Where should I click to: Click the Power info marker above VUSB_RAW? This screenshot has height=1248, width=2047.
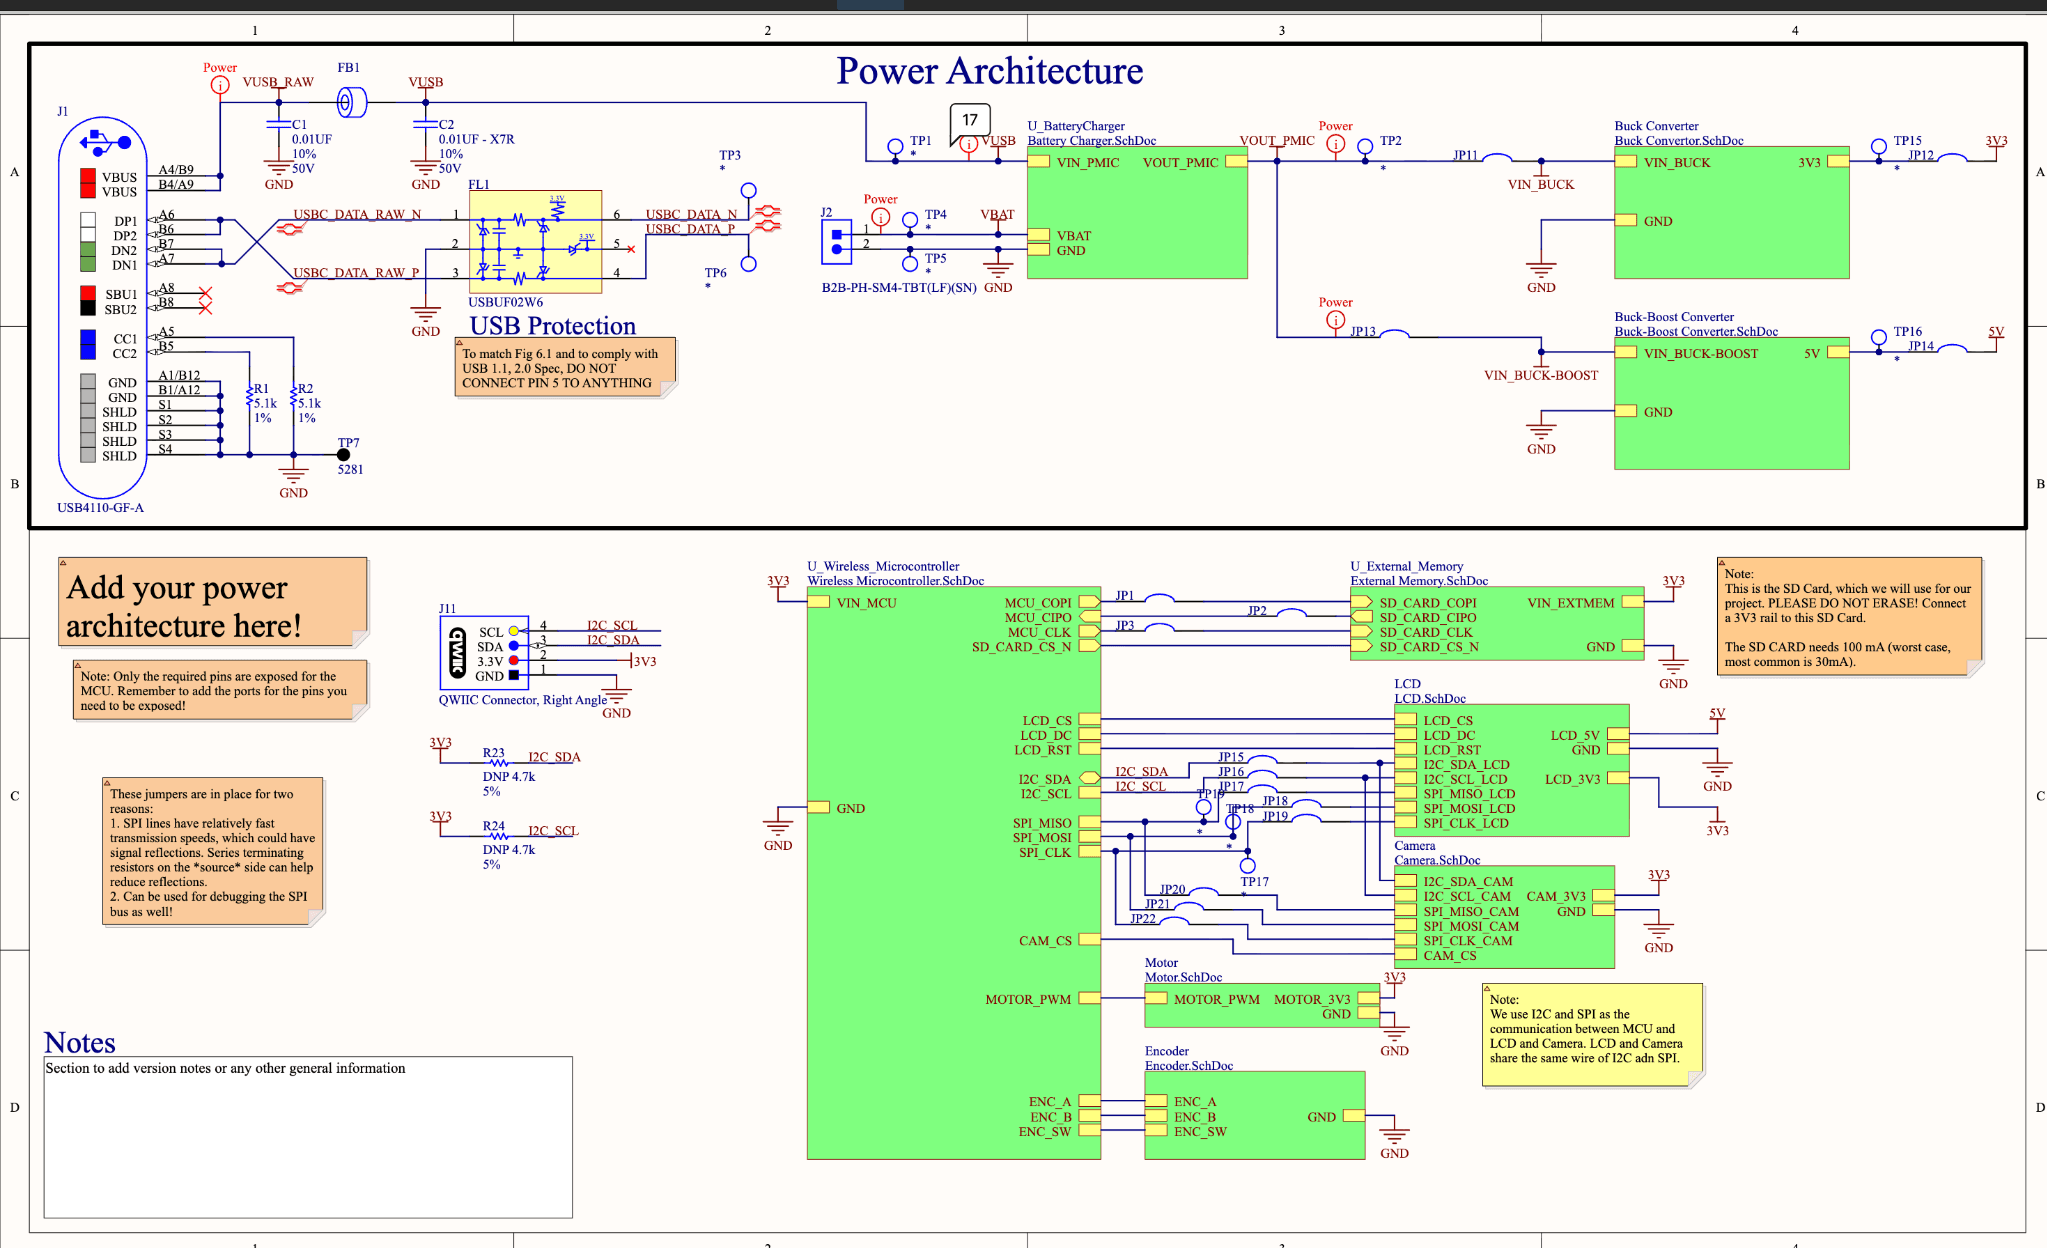[x=220, y=85]
